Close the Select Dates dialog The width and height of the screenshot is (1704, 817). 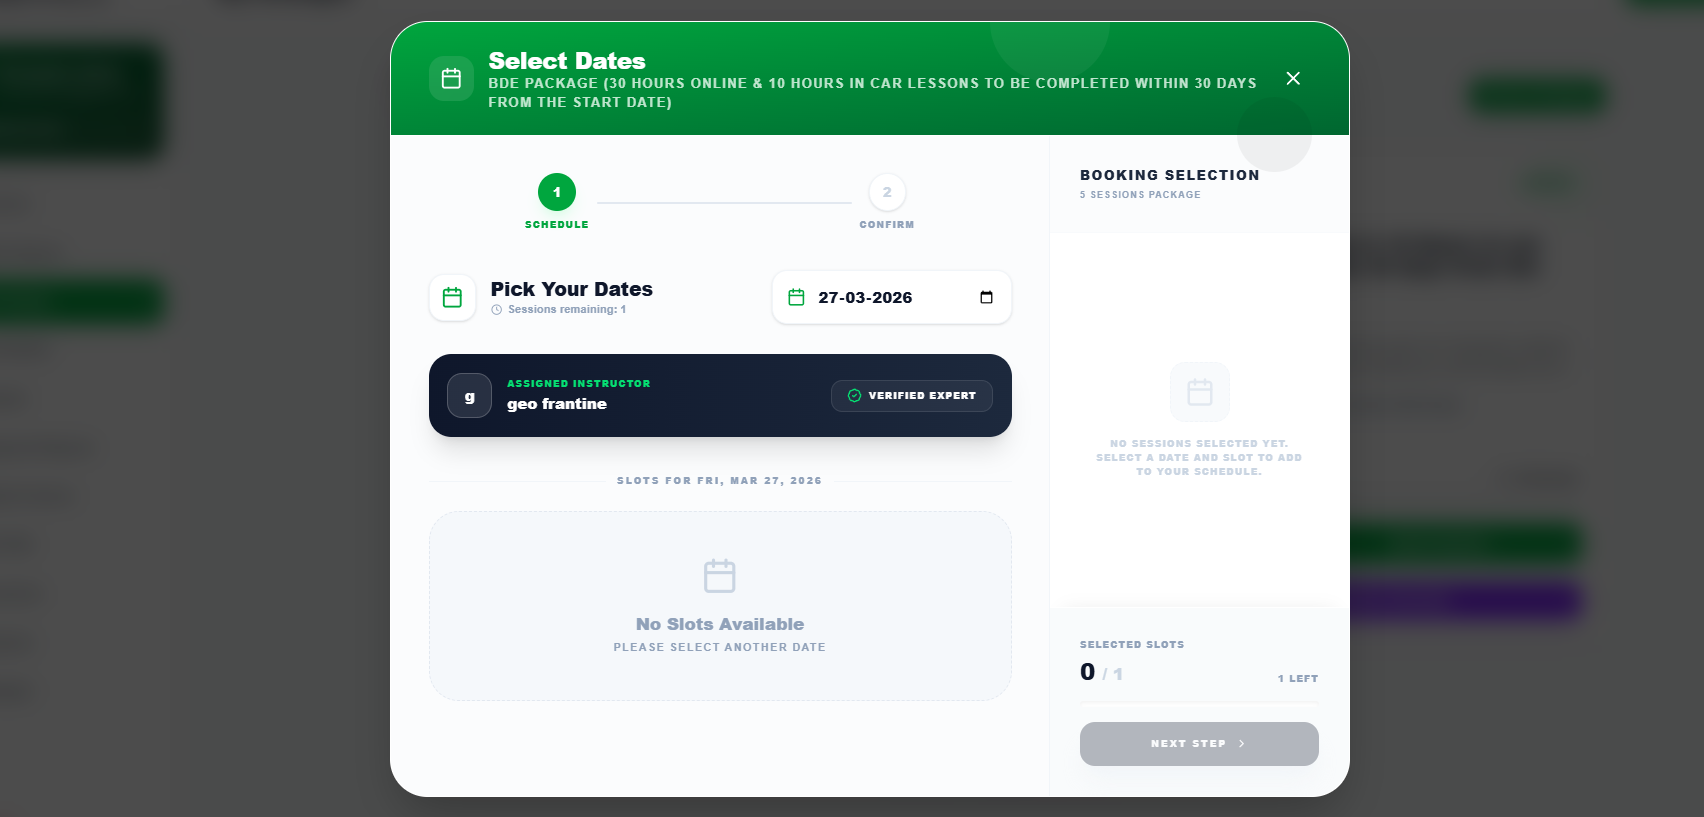[1293, 78]
